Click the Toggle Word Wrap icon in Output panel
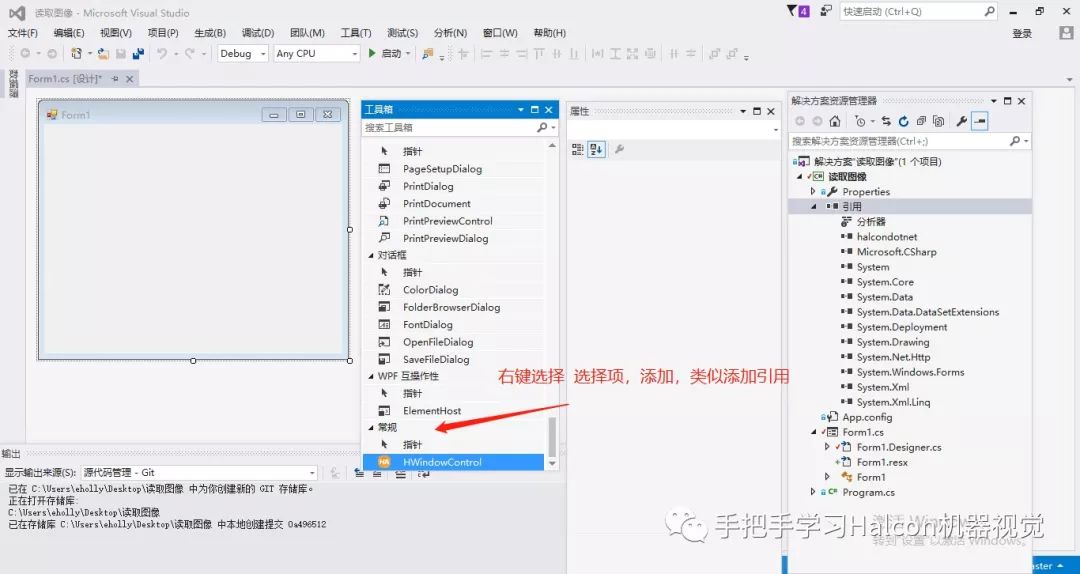 (423, 473)
